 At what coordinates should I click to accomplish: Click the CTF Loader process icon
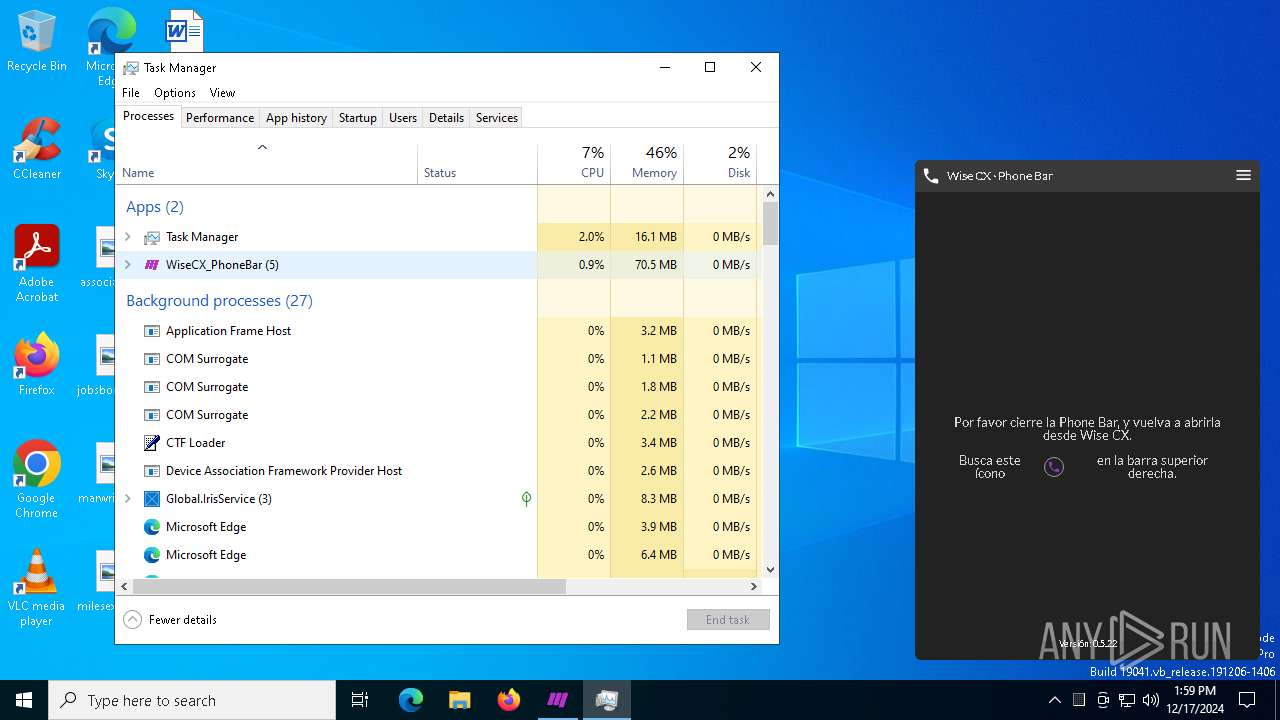[x=152, y=443]
